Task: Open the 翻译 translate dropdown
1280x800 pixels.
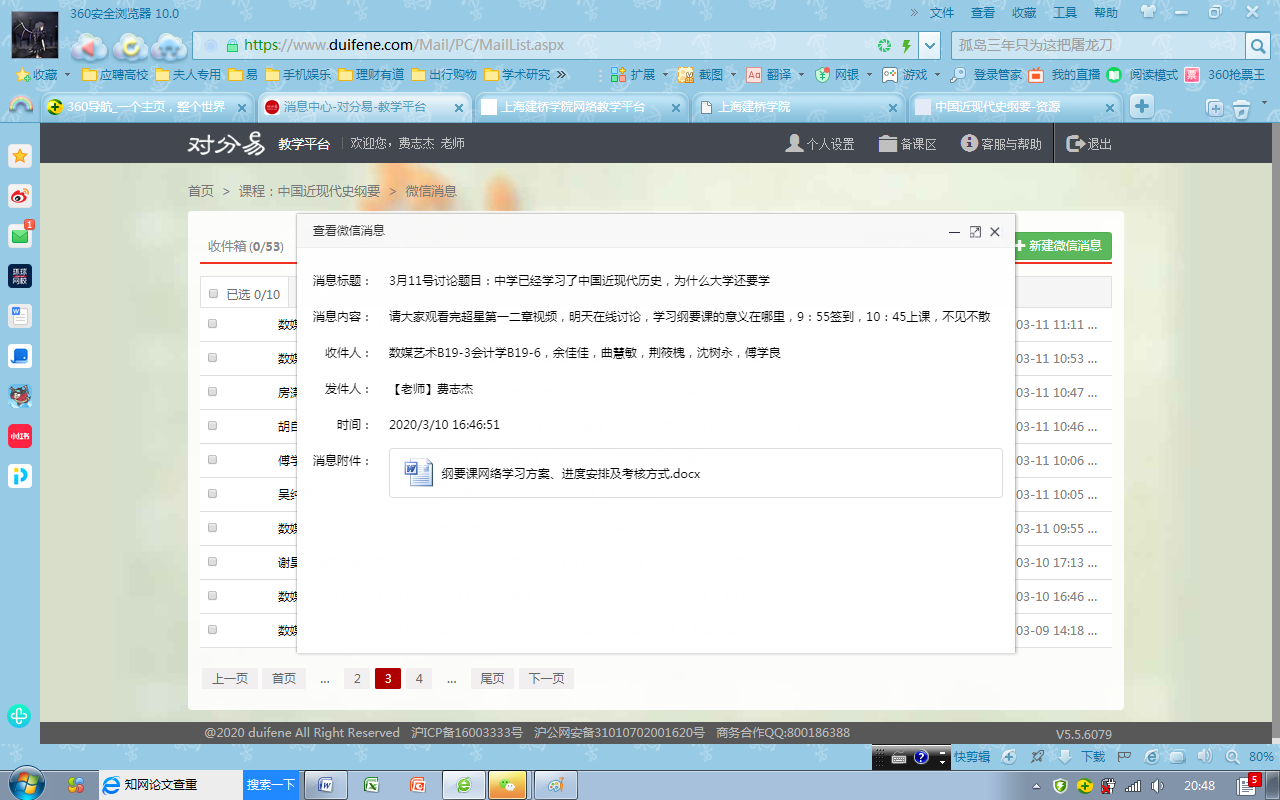Action: click(800, 75)
